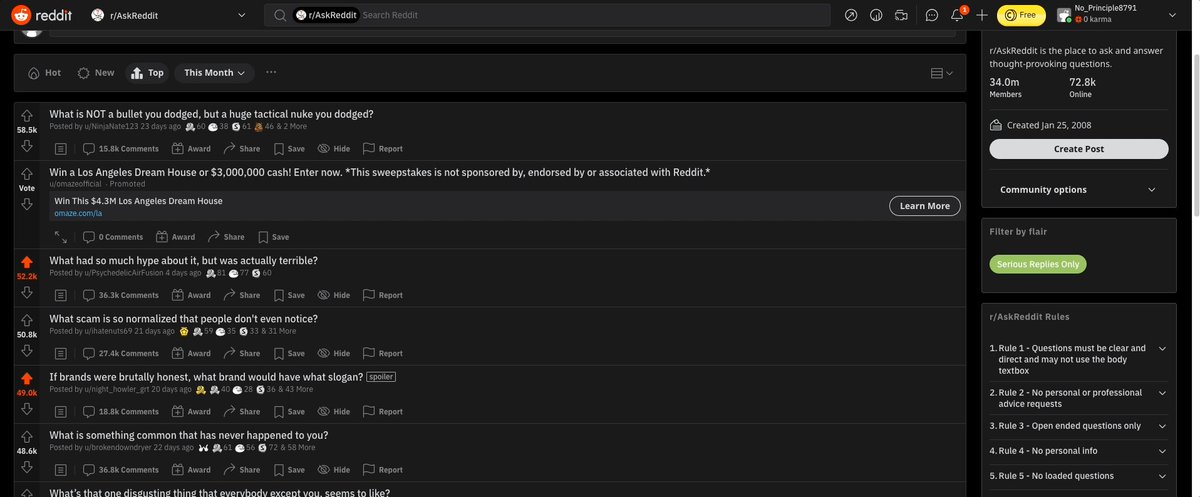Open 36.3k Comments on the hype post

(121, 295)
